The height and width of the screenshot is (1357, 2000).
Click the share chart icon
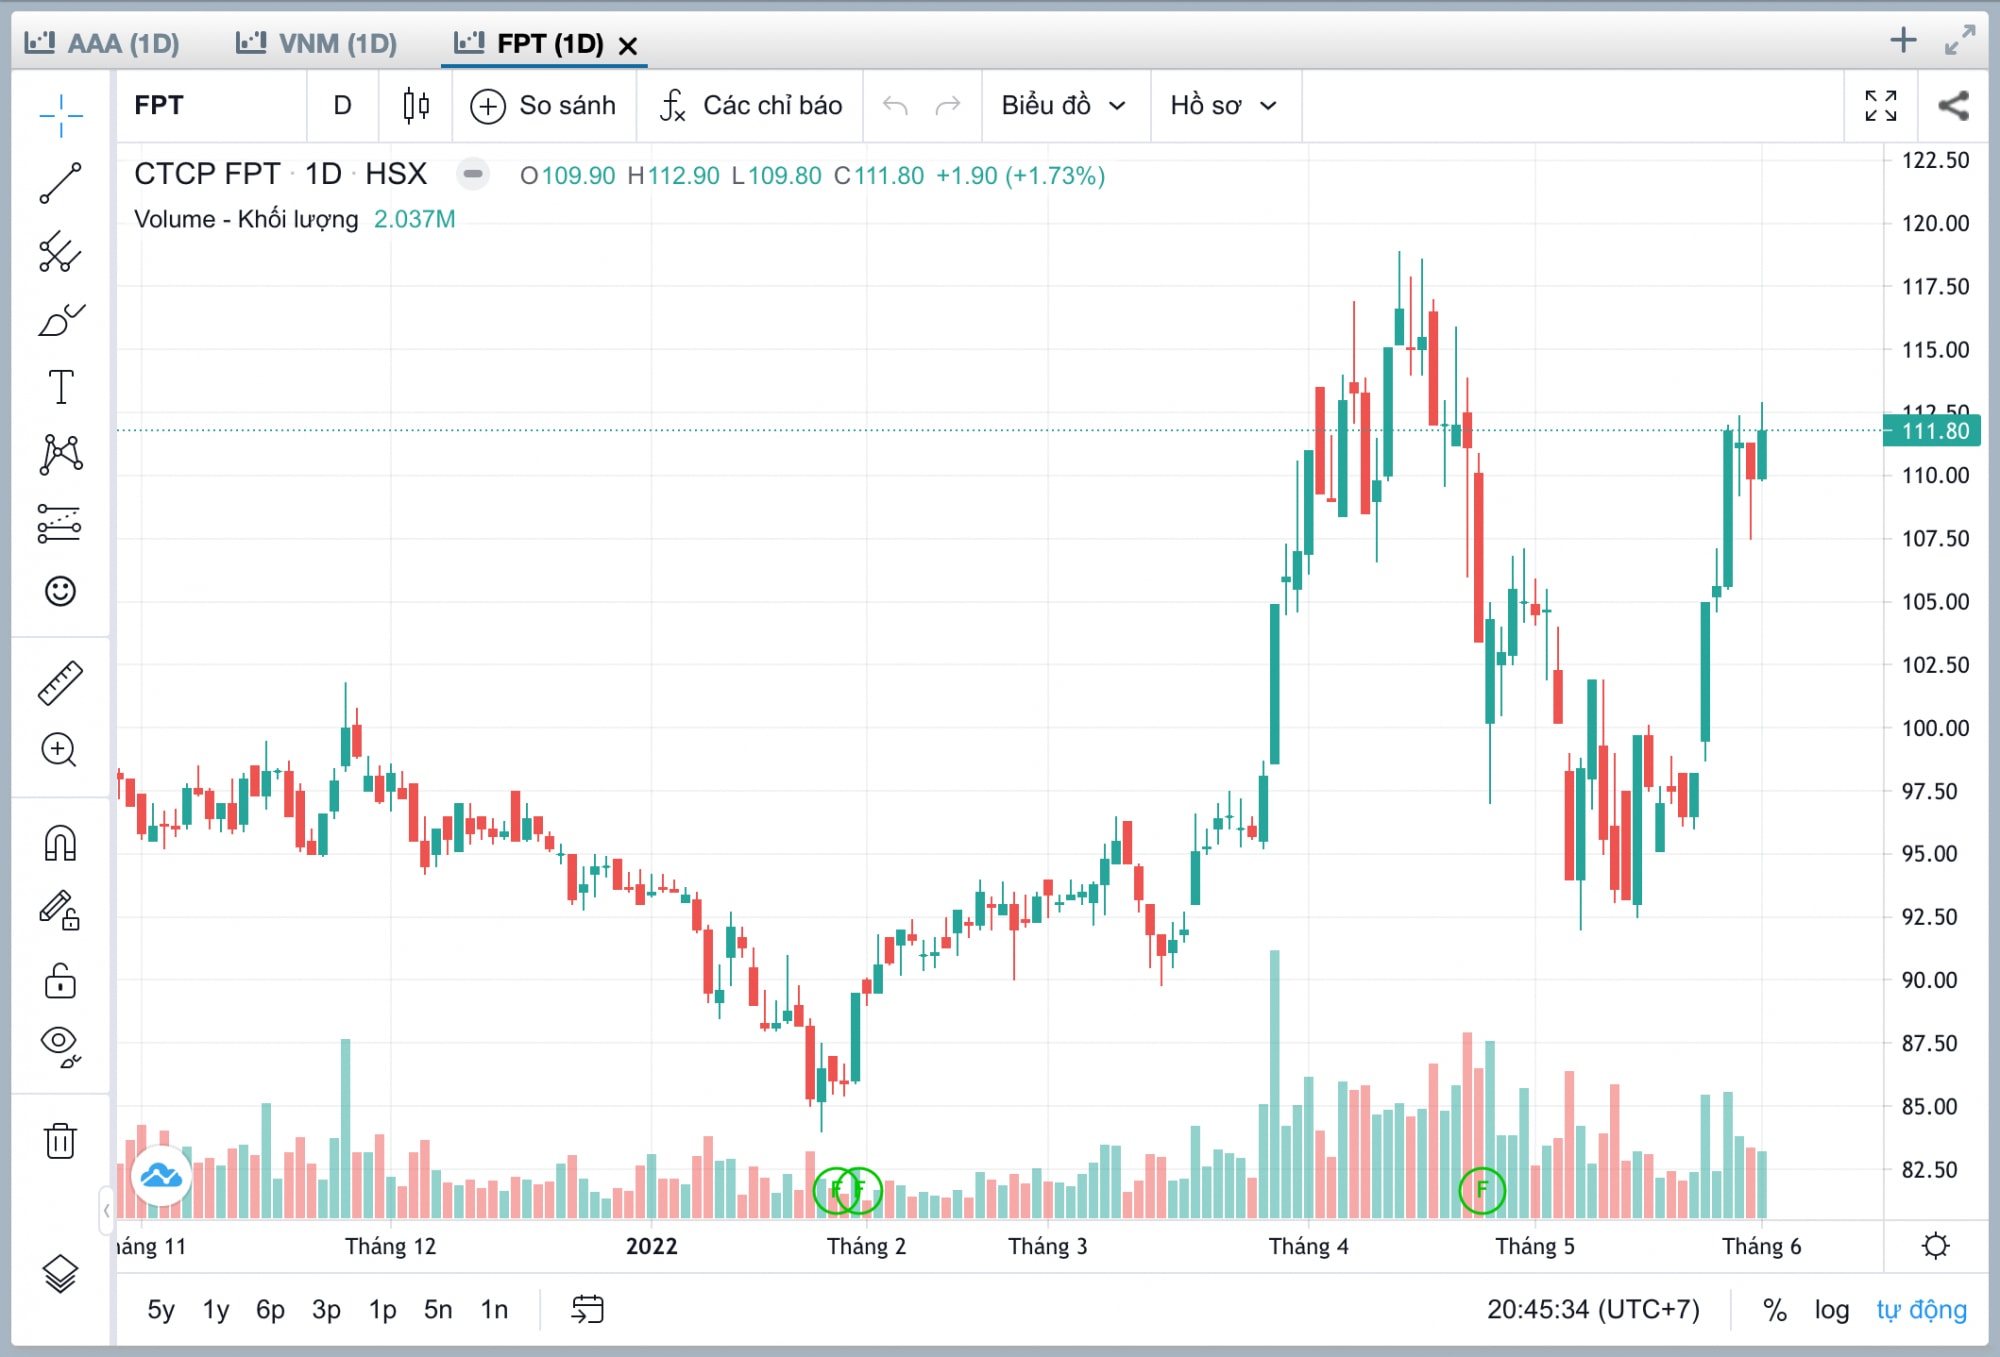[x=1953, y=105]
